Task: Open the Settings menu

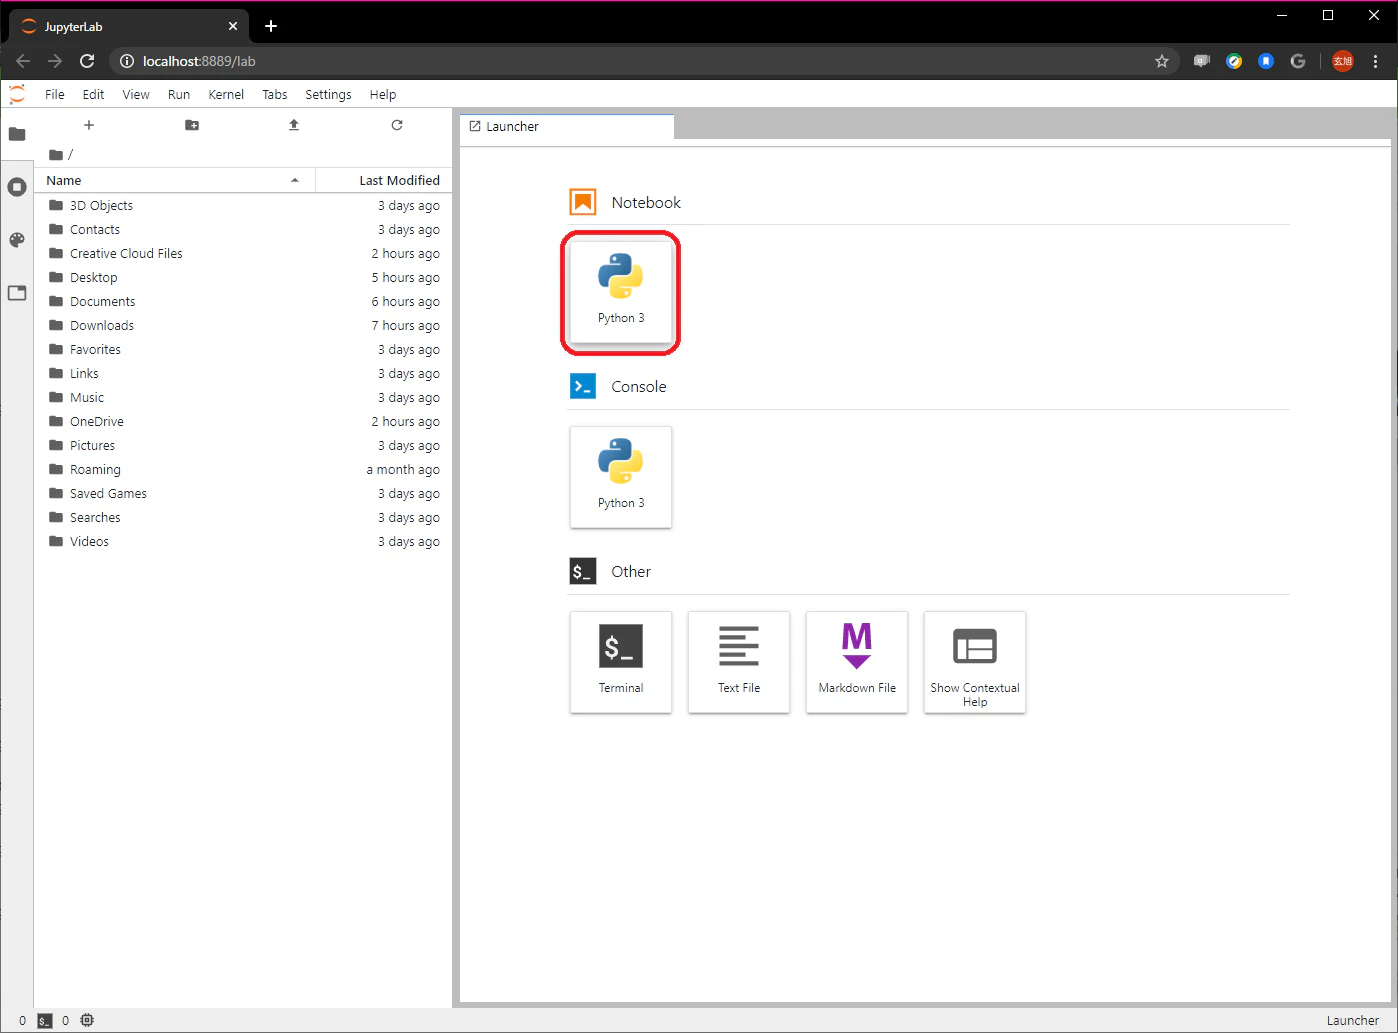Action: tap(328, 94)
